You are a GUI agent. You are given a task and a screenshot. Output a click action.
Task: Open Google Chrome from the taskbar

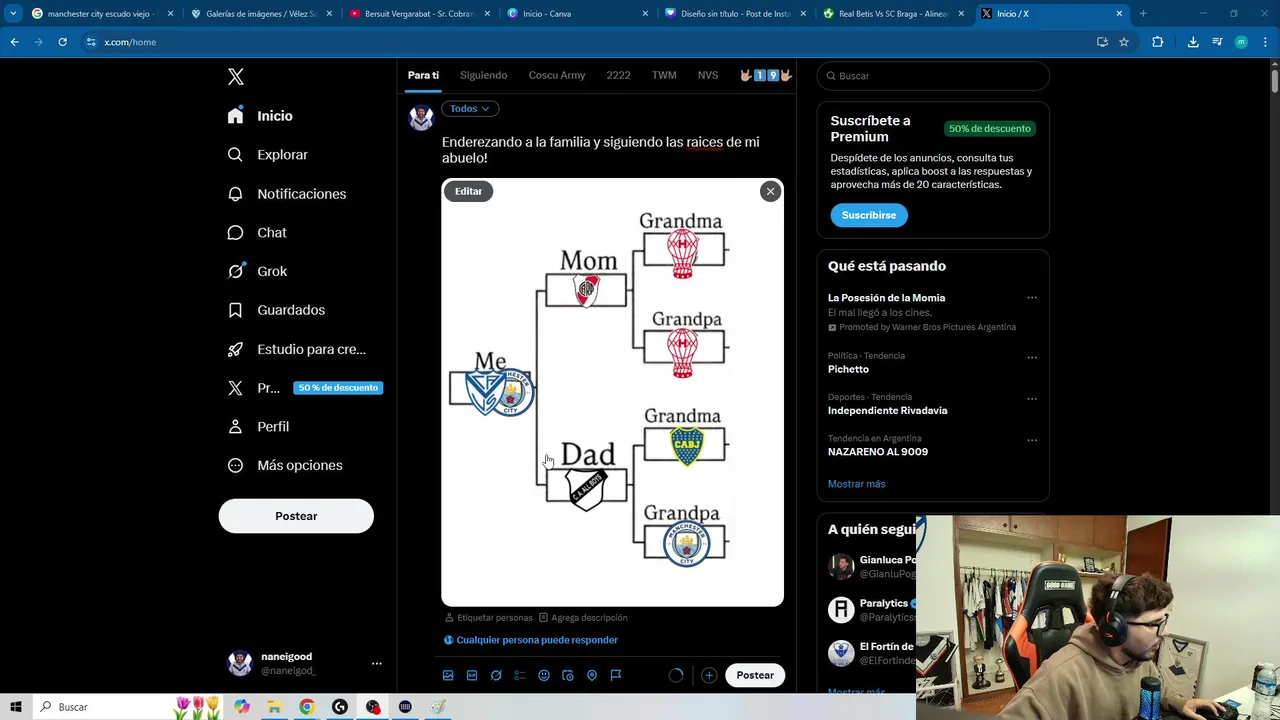307,707
